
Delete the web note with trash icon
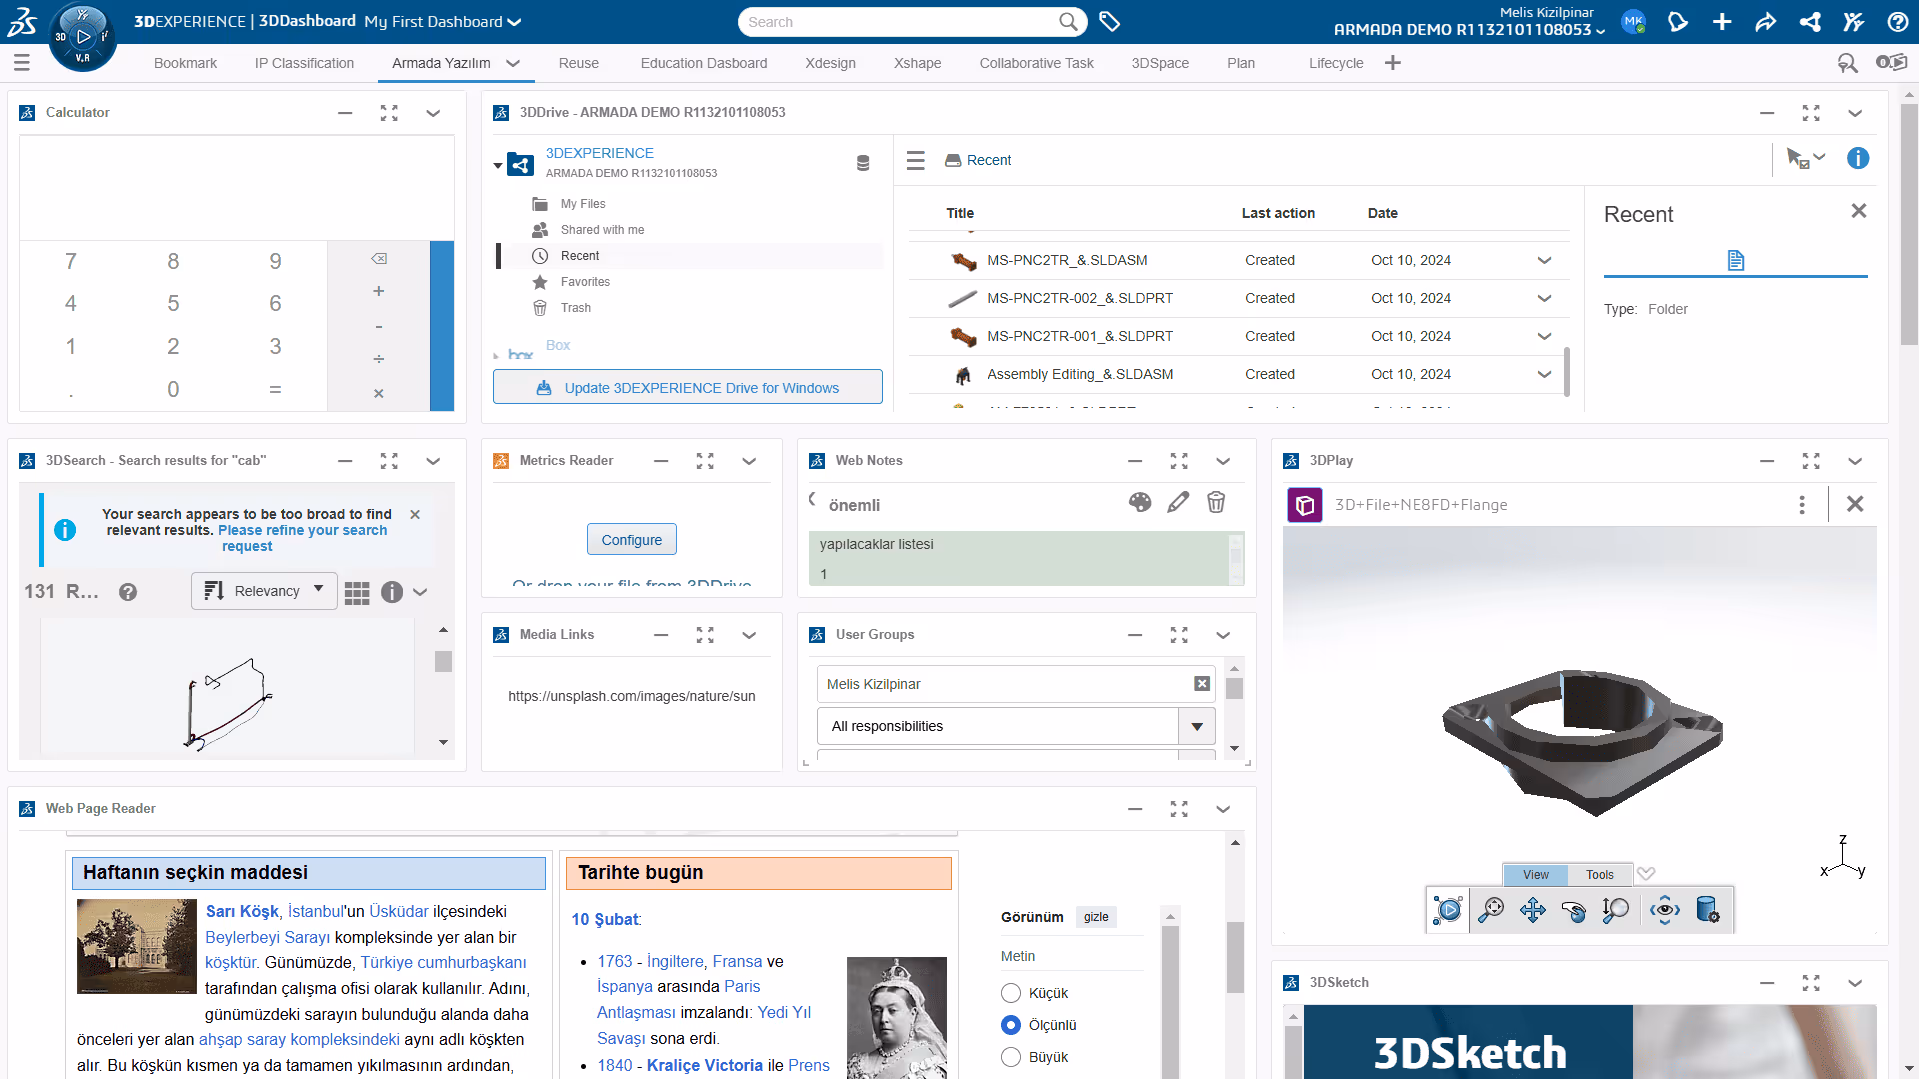point(1216,502)
